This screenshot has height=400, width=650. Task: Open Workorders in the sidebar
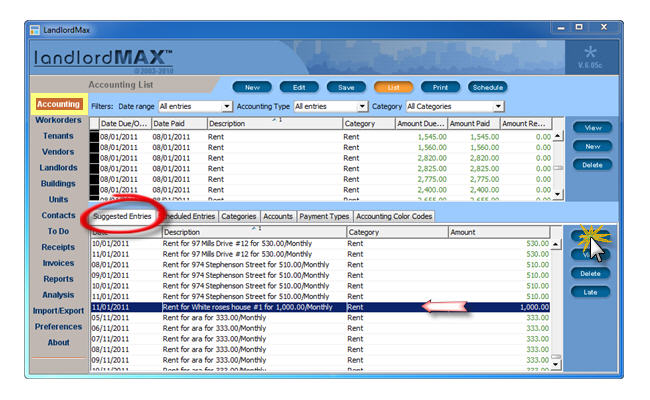point(58,120)
